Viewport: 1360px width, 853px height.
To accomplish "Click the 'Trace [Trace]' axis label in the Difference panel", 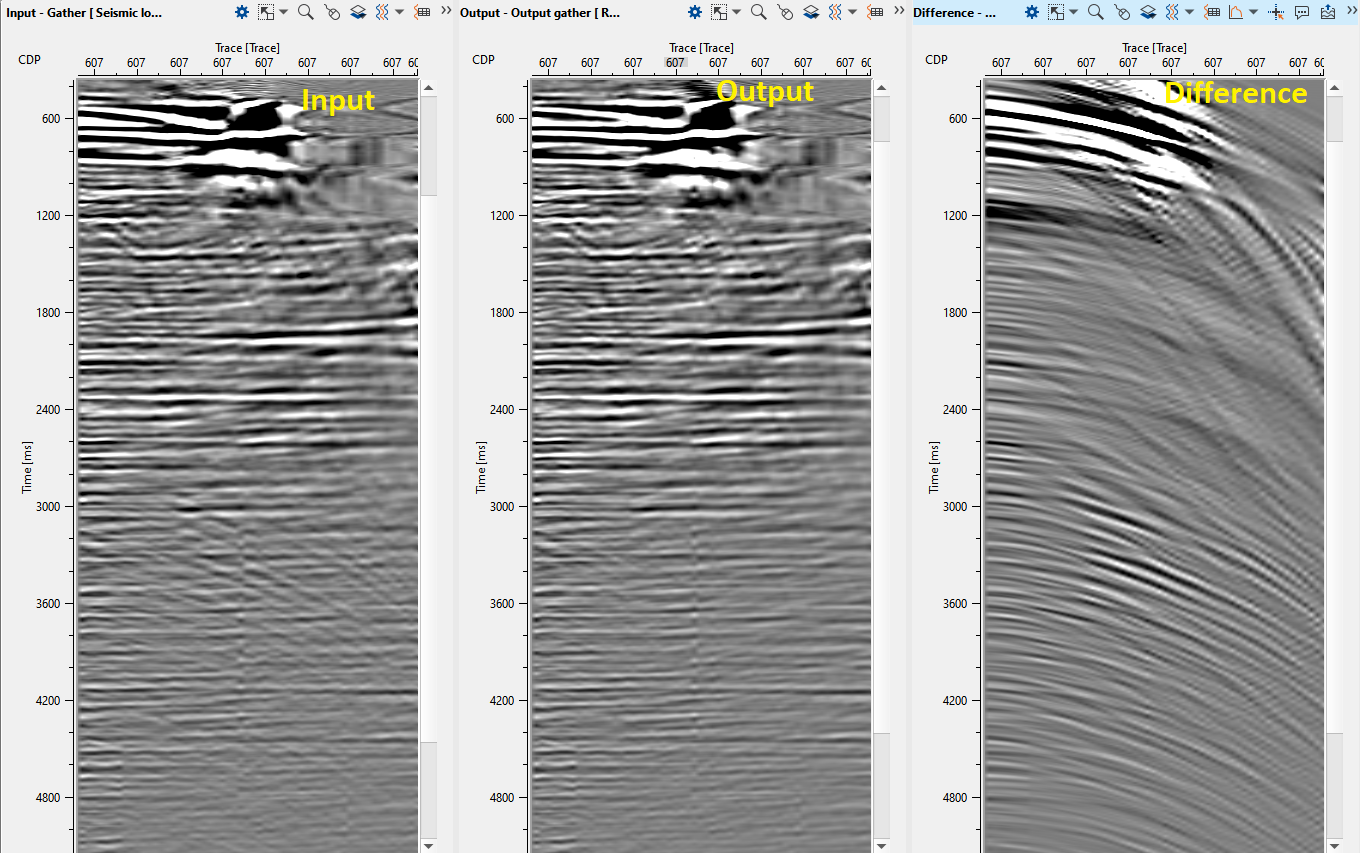I will point(1154,47).
